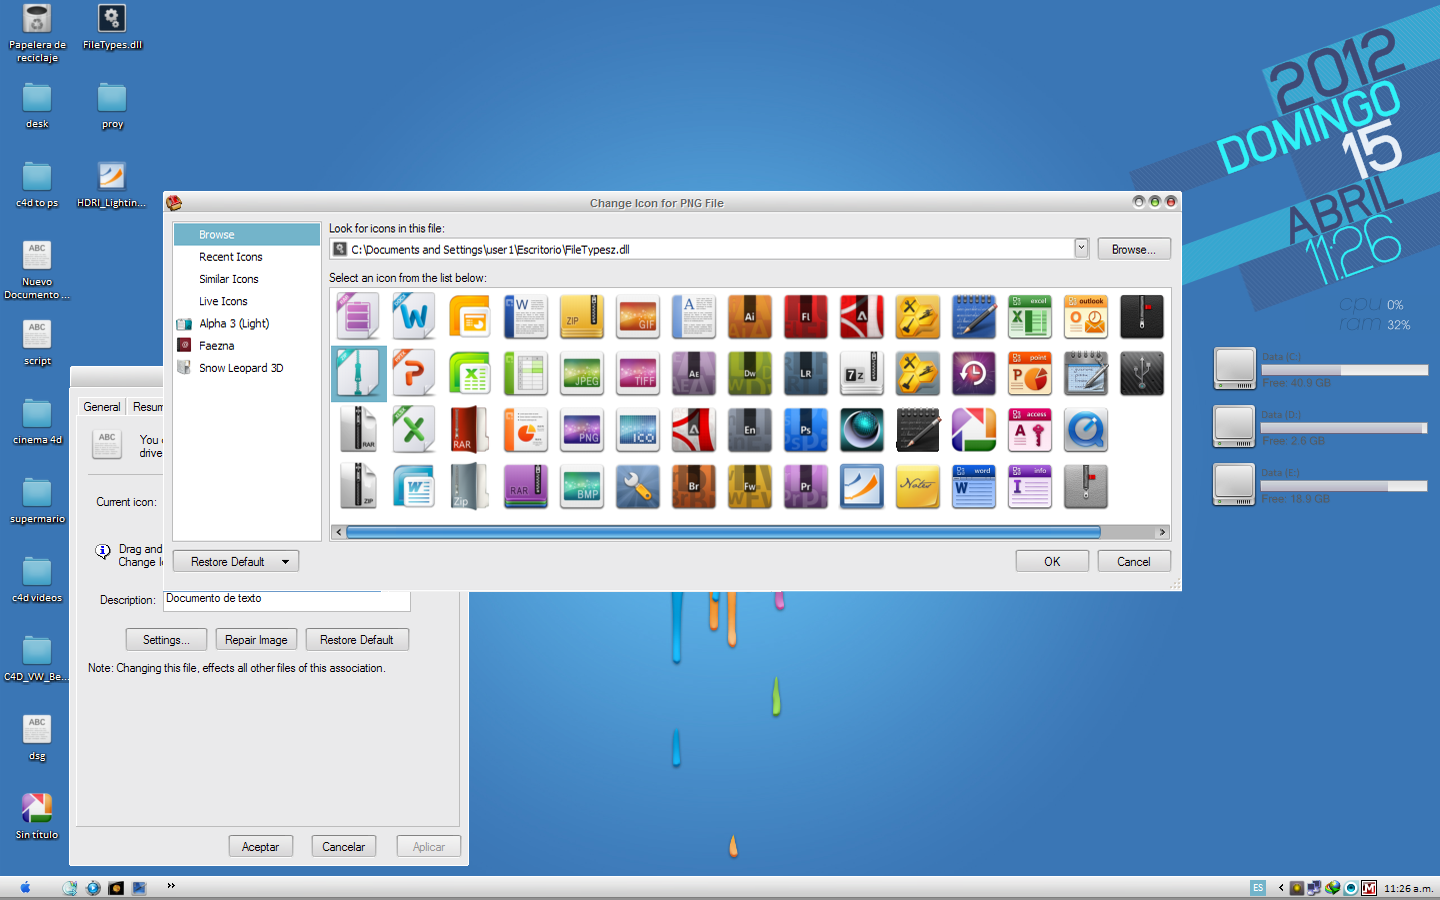The height and width of the screenshot is (900, 1440).
Task: Click Repair Image in the properties dialog
Action: click(256, 639)
